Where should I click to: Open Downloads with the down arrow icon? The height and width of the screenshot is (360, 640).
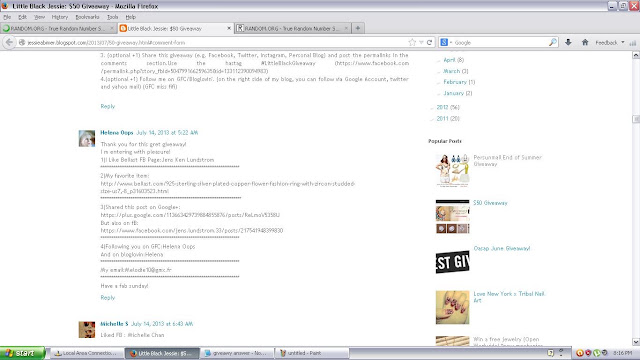[568, 42]
